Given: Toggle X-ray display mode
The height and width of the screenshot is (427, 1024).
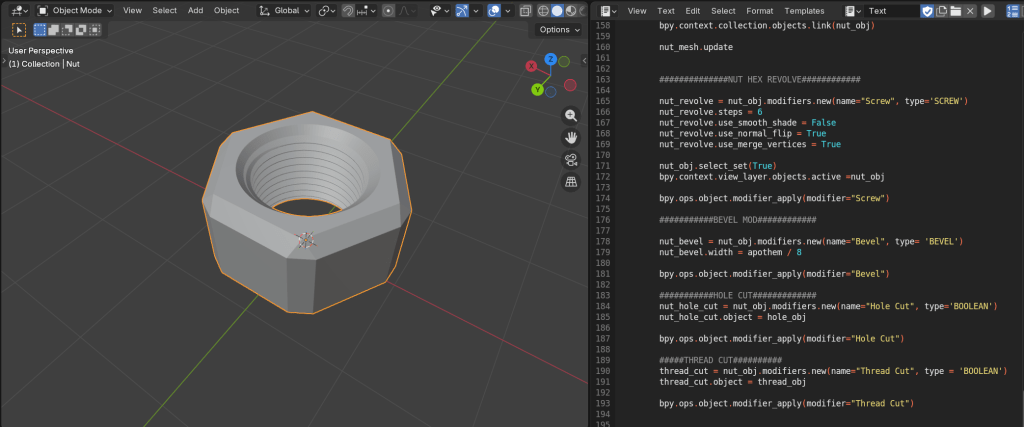Looking at the screenshot, I should point(524,10).
